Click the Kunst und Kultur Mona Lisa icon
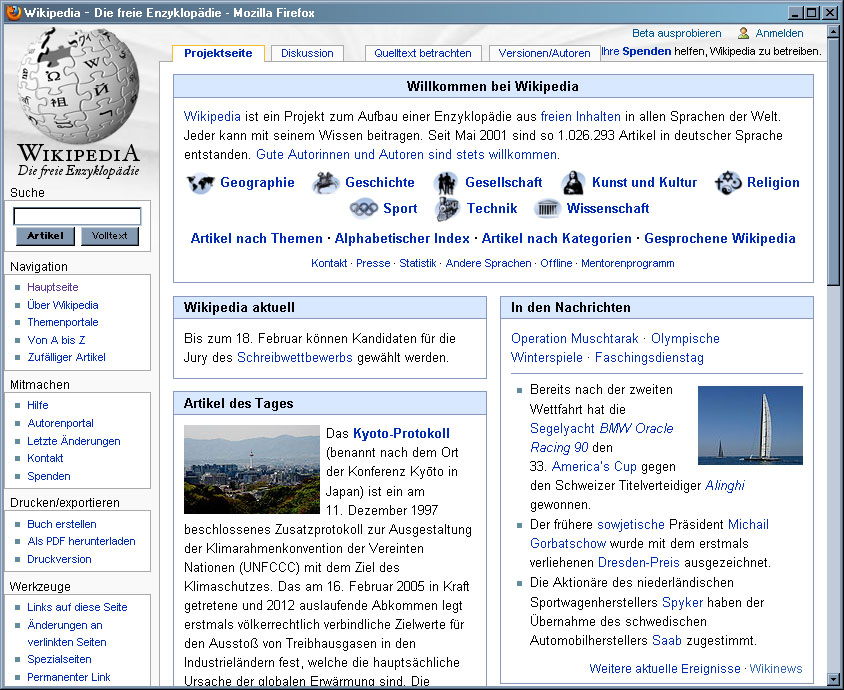 (x=573, y=183)
